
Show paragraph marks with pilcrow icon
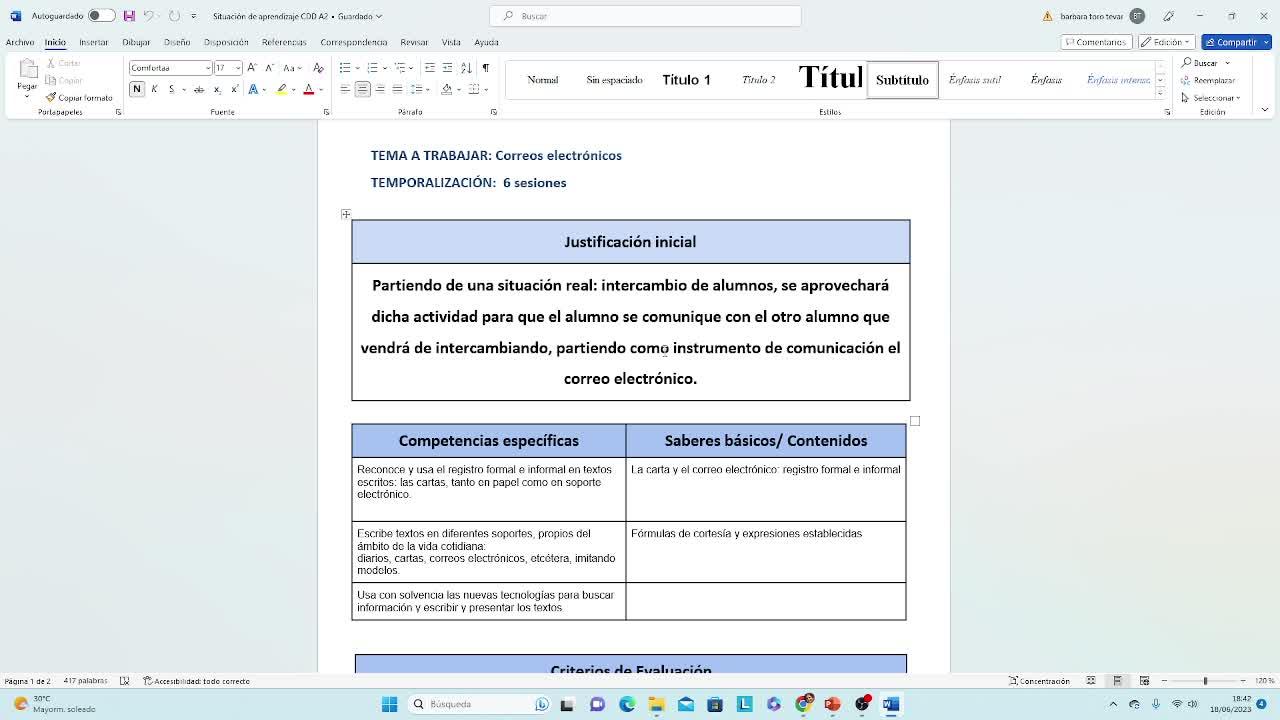[486, 68]
